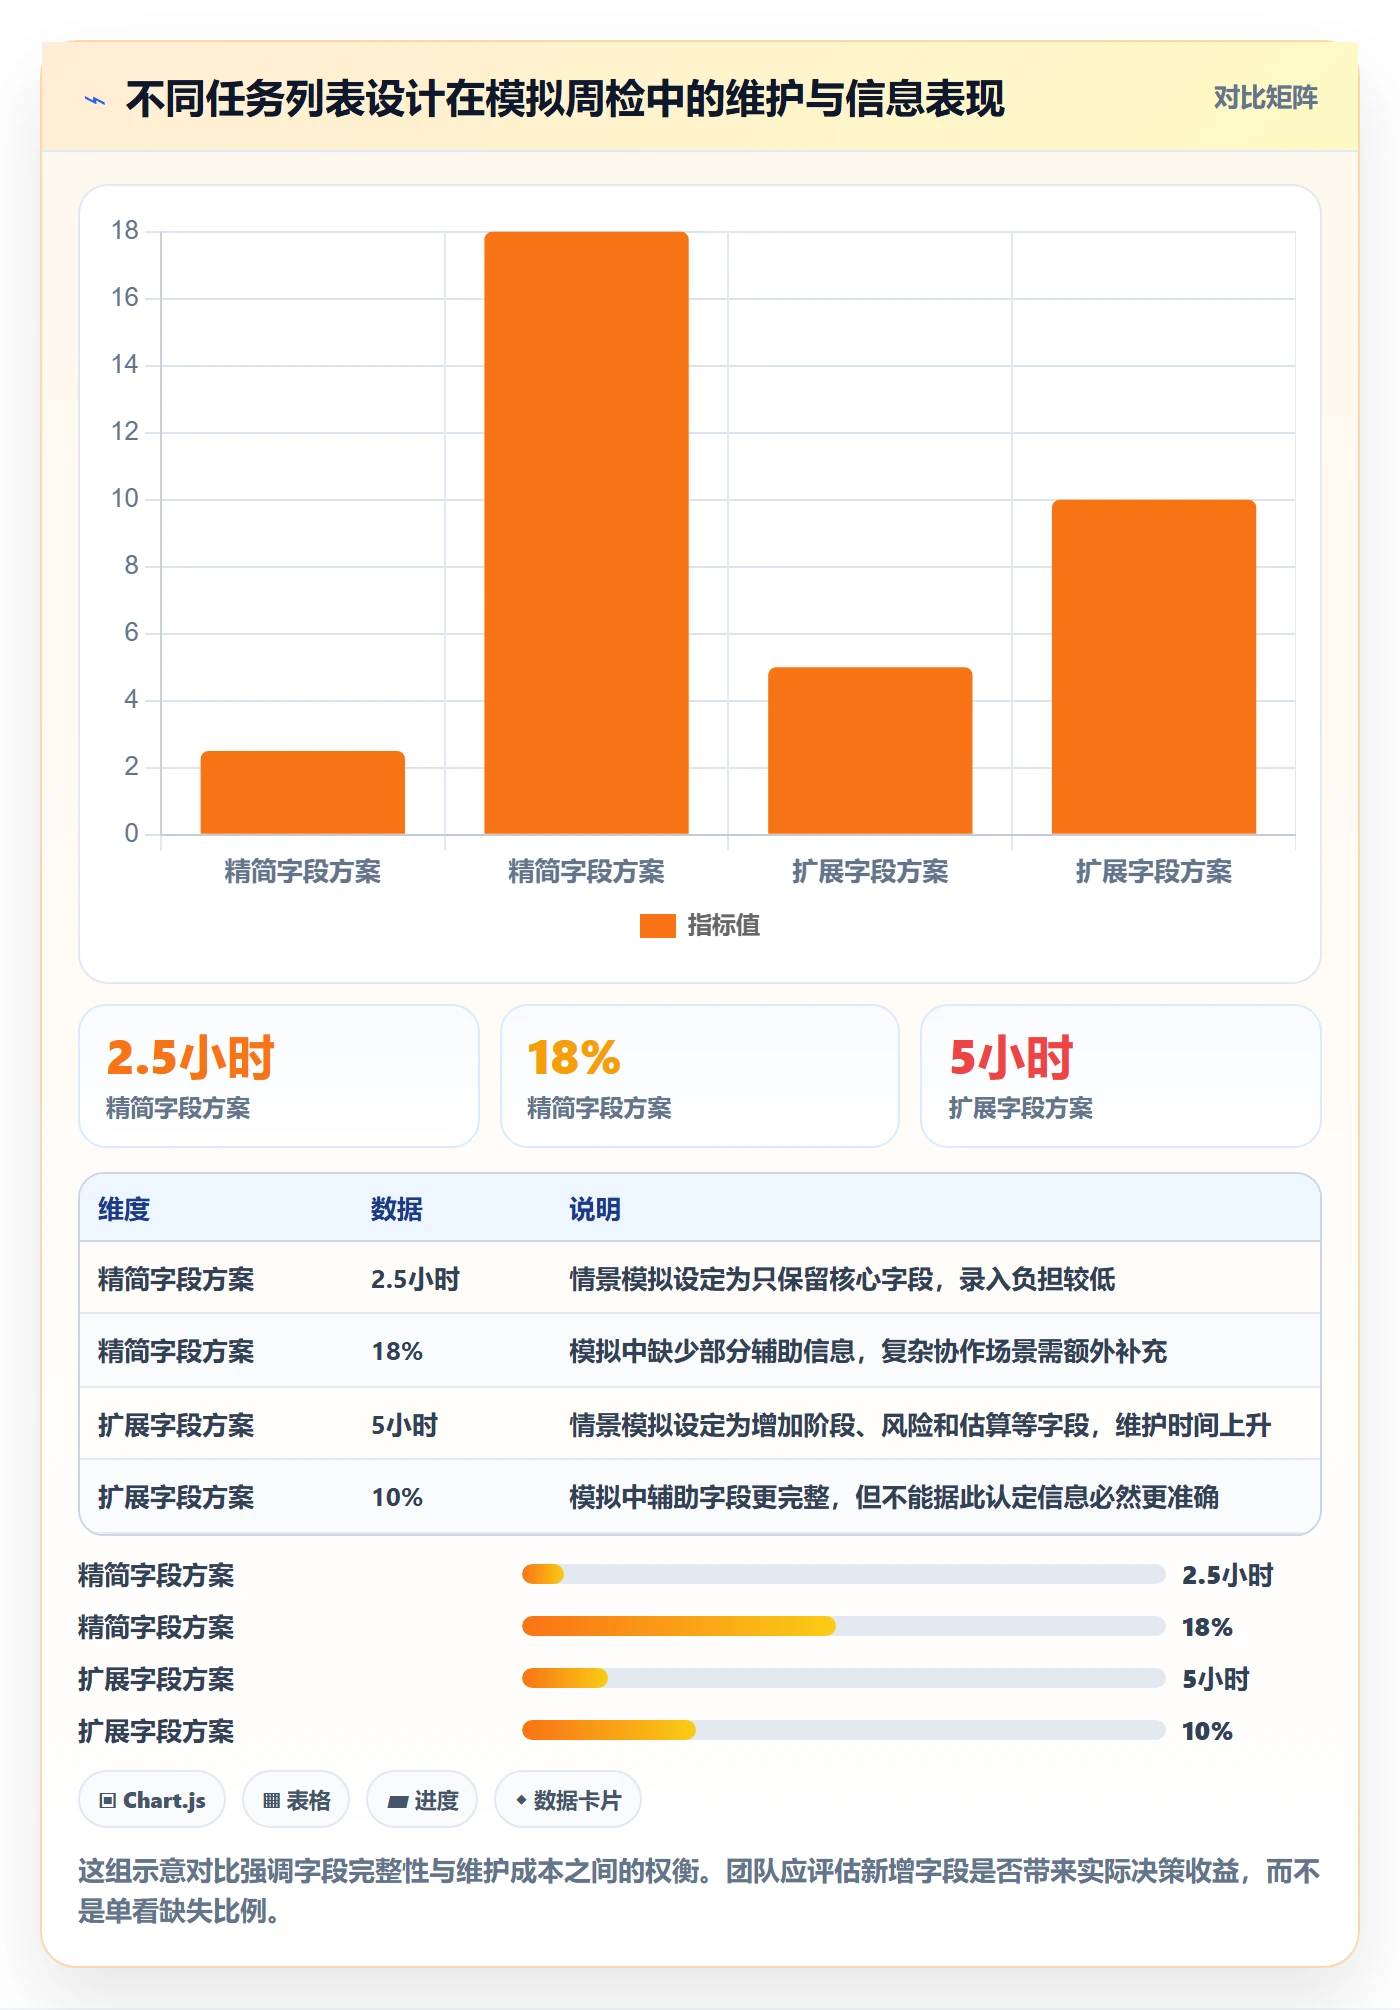Screen dimensions: 1400x2010
Task: Click the cell 模拟中缺少部分辅助信息，复杂协作场景需额外补充
Action: click(868, 1352)
